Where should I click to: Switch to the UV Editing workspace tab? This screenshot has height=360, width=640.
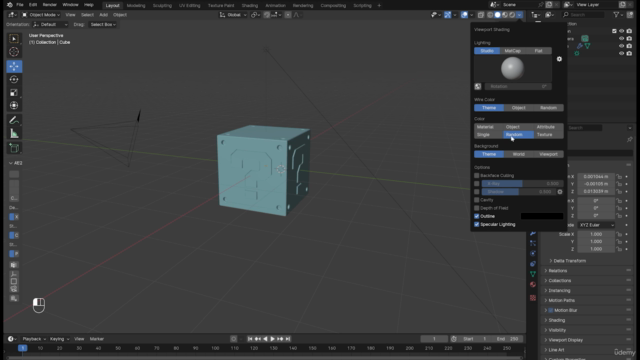190,6
